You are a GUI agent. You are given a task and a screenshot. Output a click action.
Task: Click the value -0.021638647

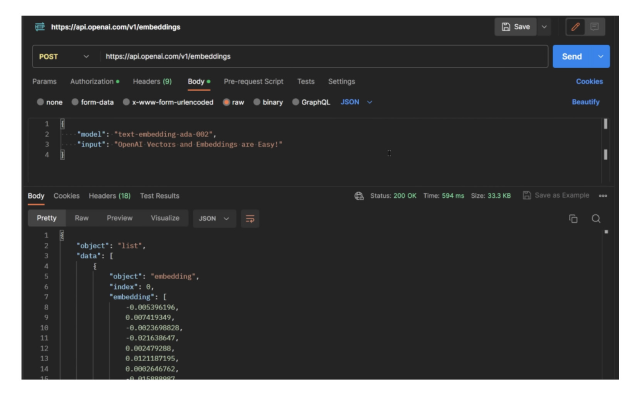pyautogui.click(x=152, y=338)
